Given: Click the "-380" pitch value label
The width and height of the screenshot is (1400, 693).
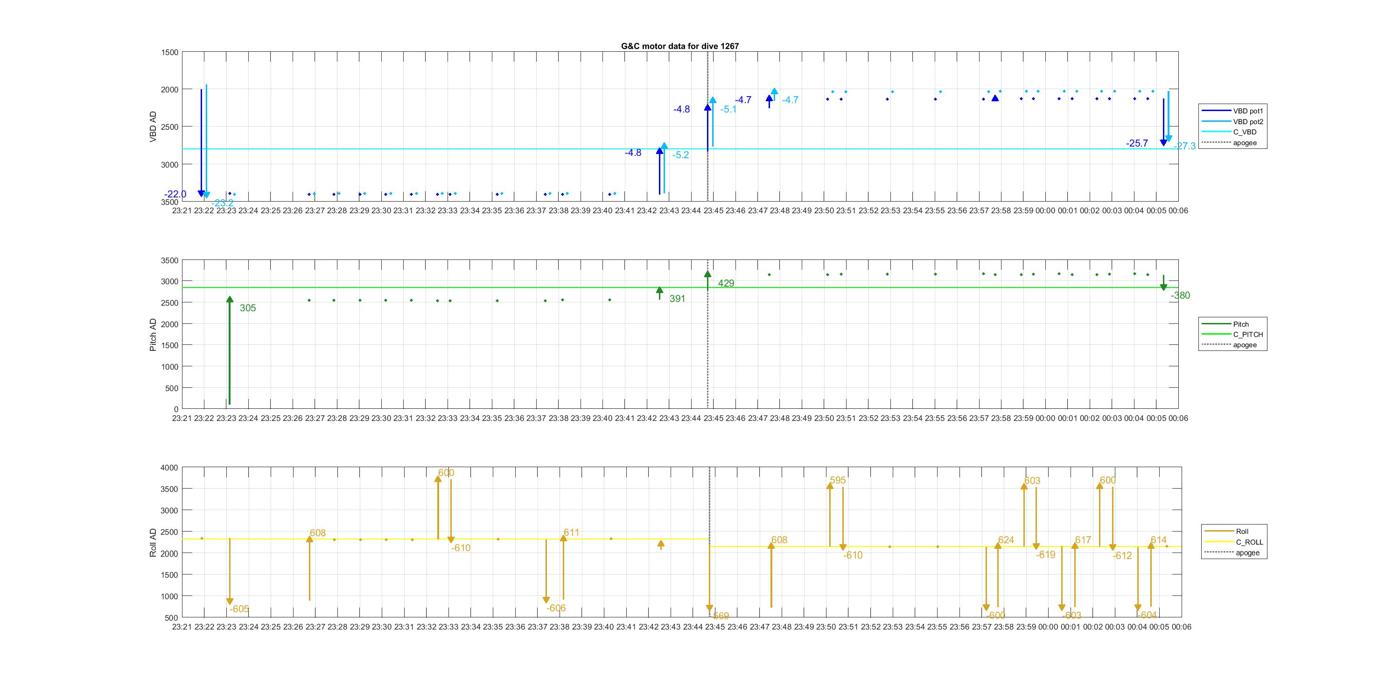Looking at the screenshot, I should (x=1181, y=296).
